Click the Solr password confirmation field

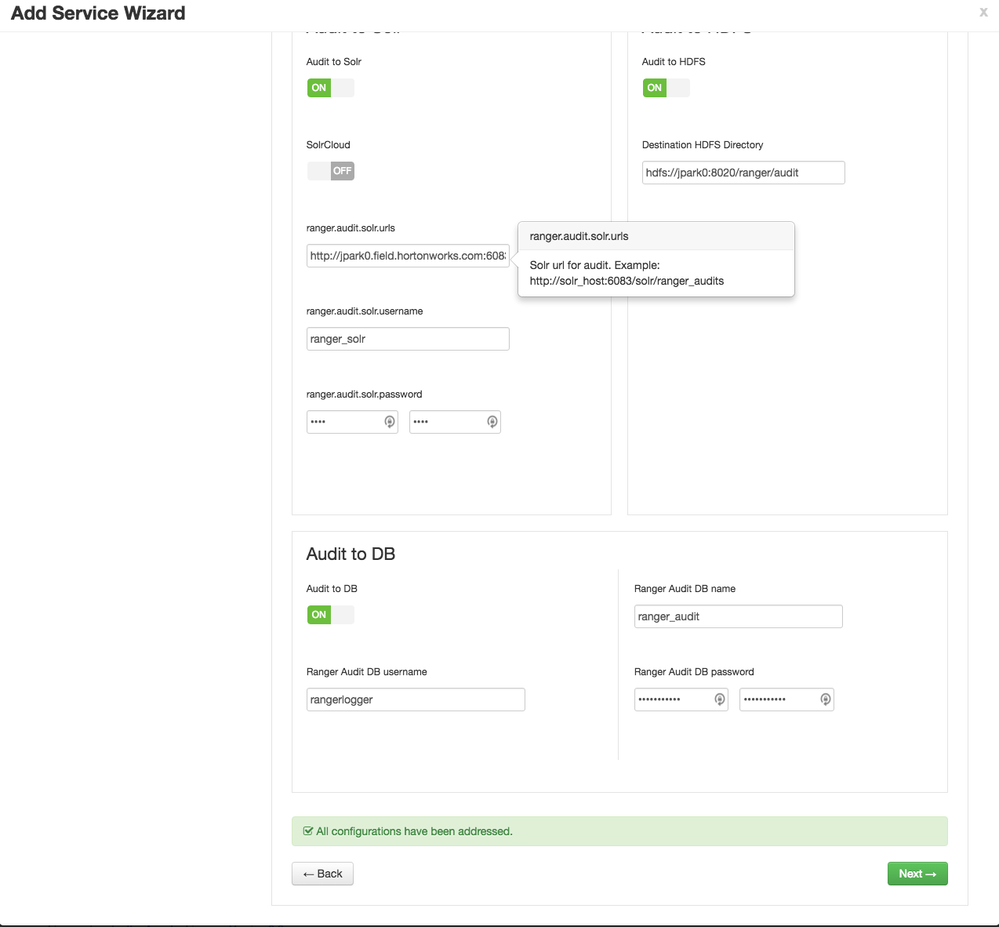point(446,422)
